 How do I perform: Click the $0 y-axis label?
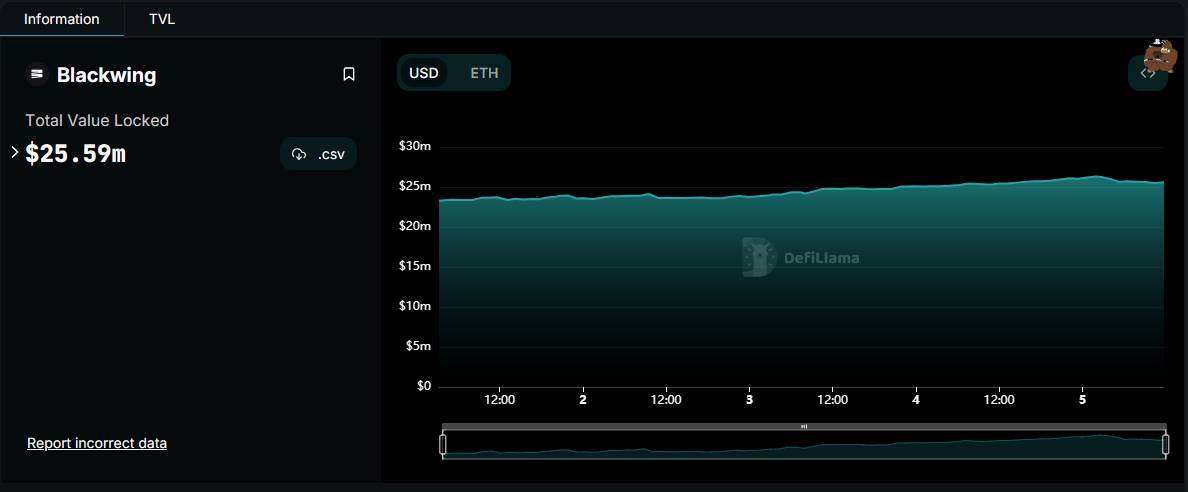[x=424, y=386]
